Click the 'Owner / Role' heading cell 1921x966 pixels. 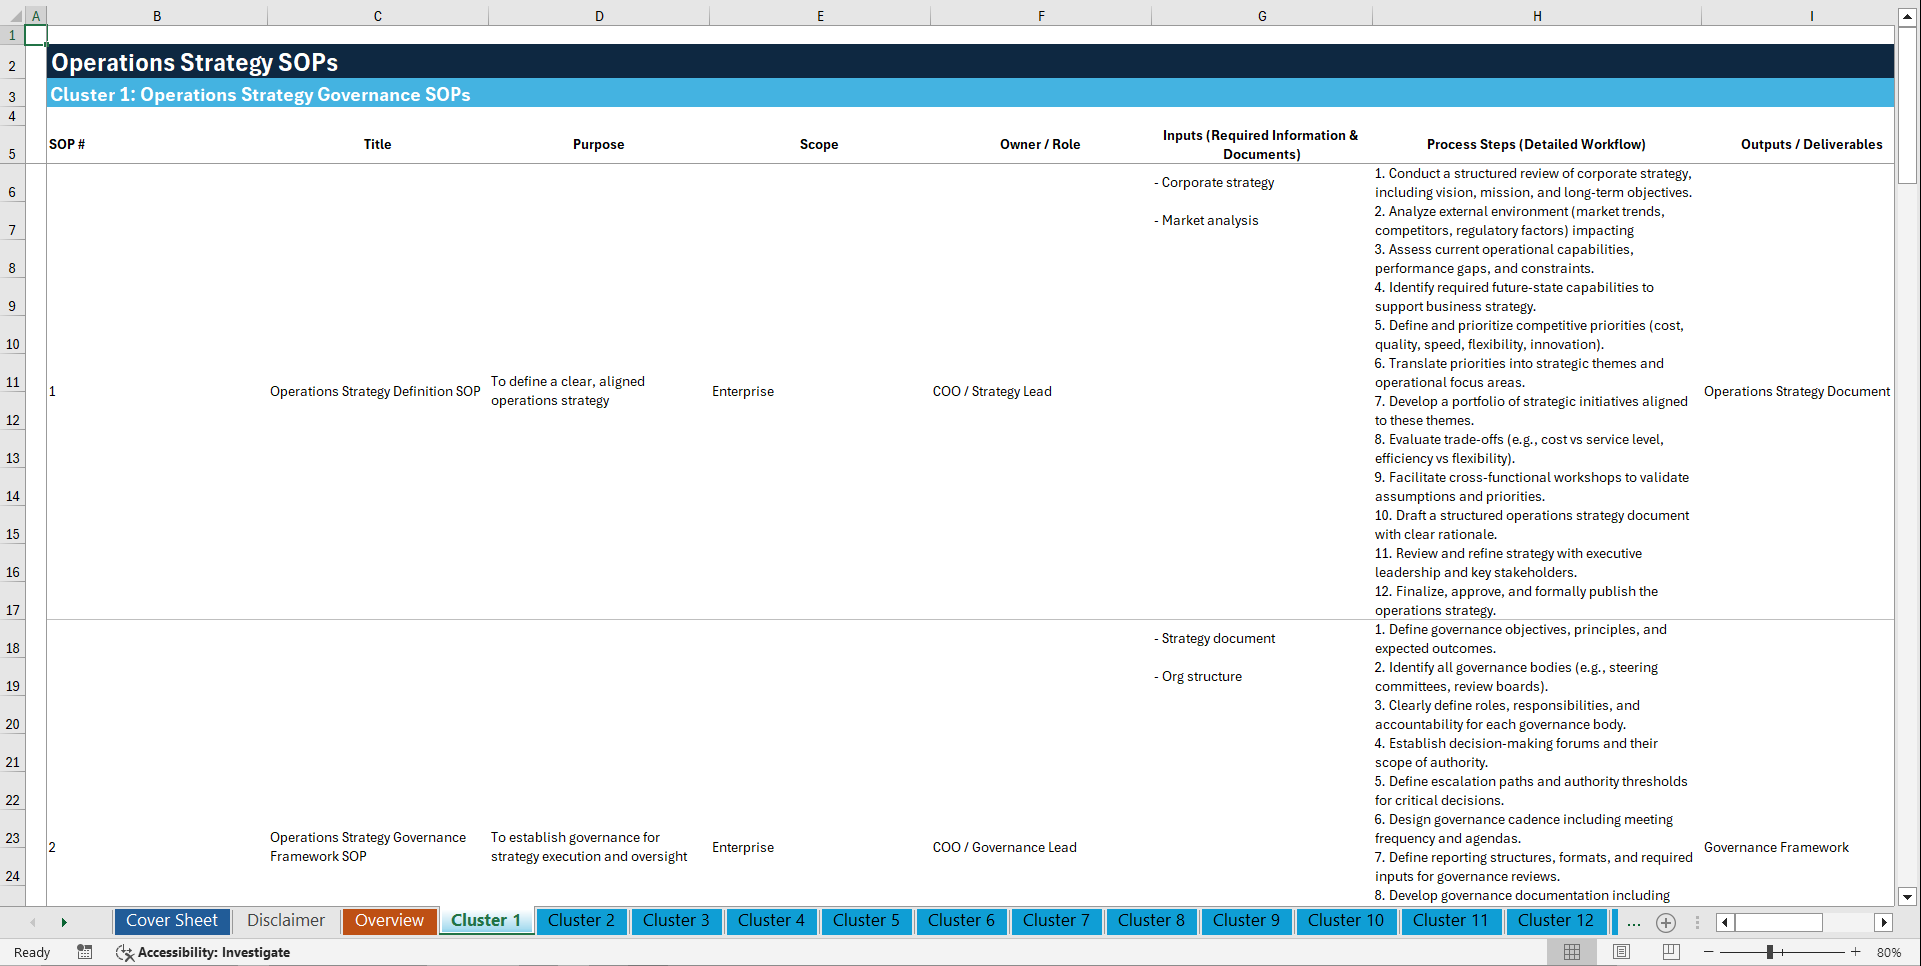point(1041,144)
